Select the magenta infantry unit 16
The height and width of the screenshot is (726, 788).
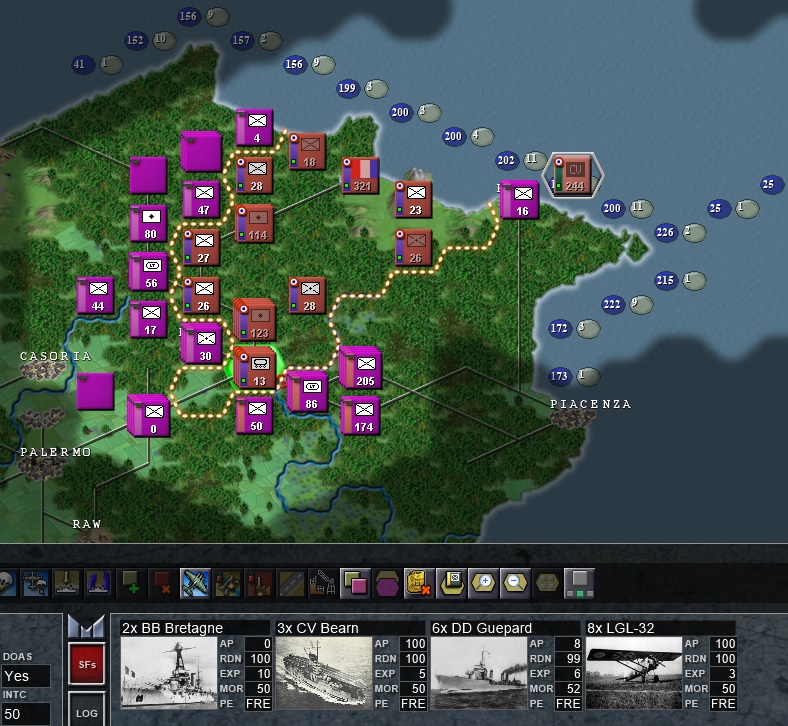coord(520,199)
